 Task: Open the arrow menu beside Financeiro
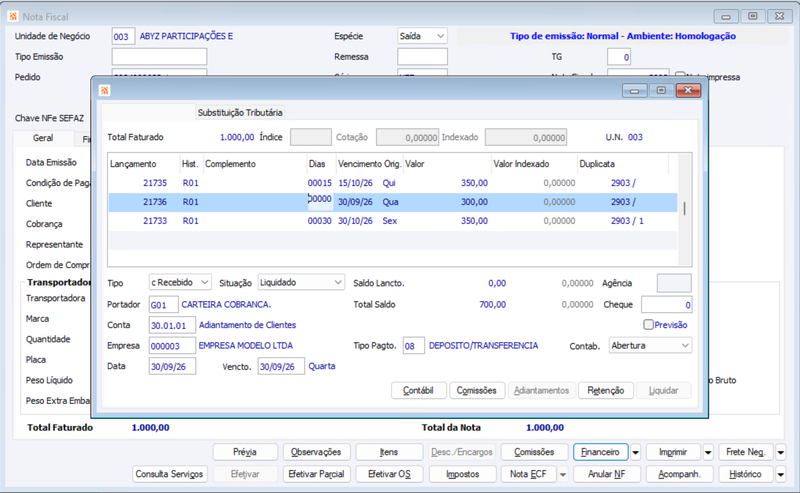coord(635,452)
